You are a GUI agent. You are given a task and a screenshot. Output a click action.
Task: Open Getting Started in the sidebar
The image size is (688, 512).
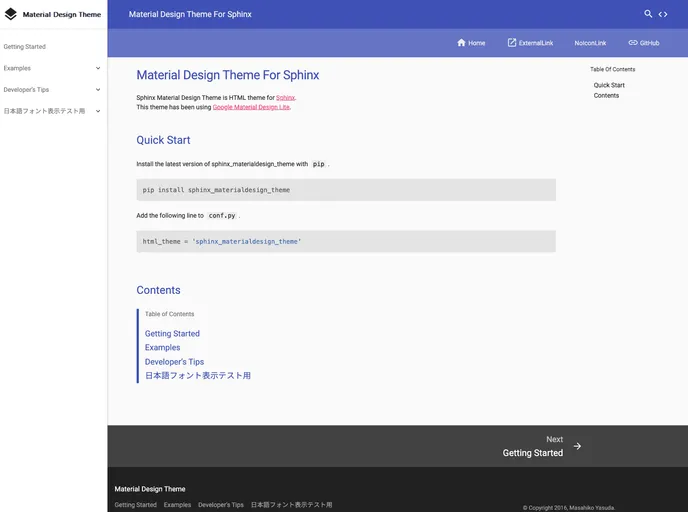pos(25,47)
